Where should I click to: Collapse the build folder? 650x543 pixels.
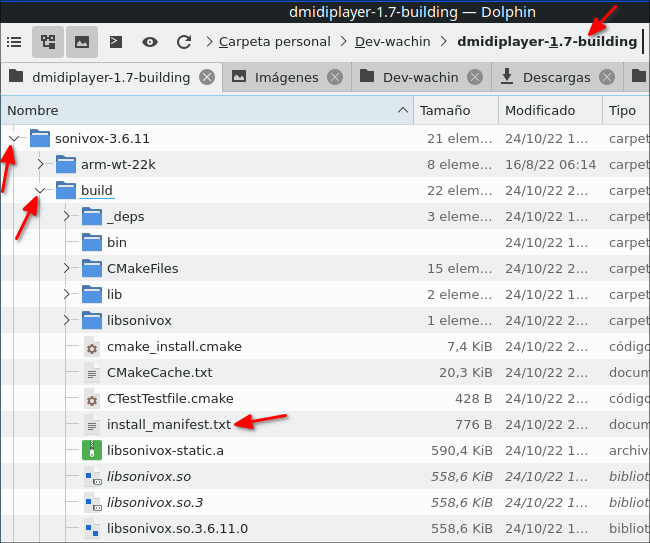coord(40,190)
